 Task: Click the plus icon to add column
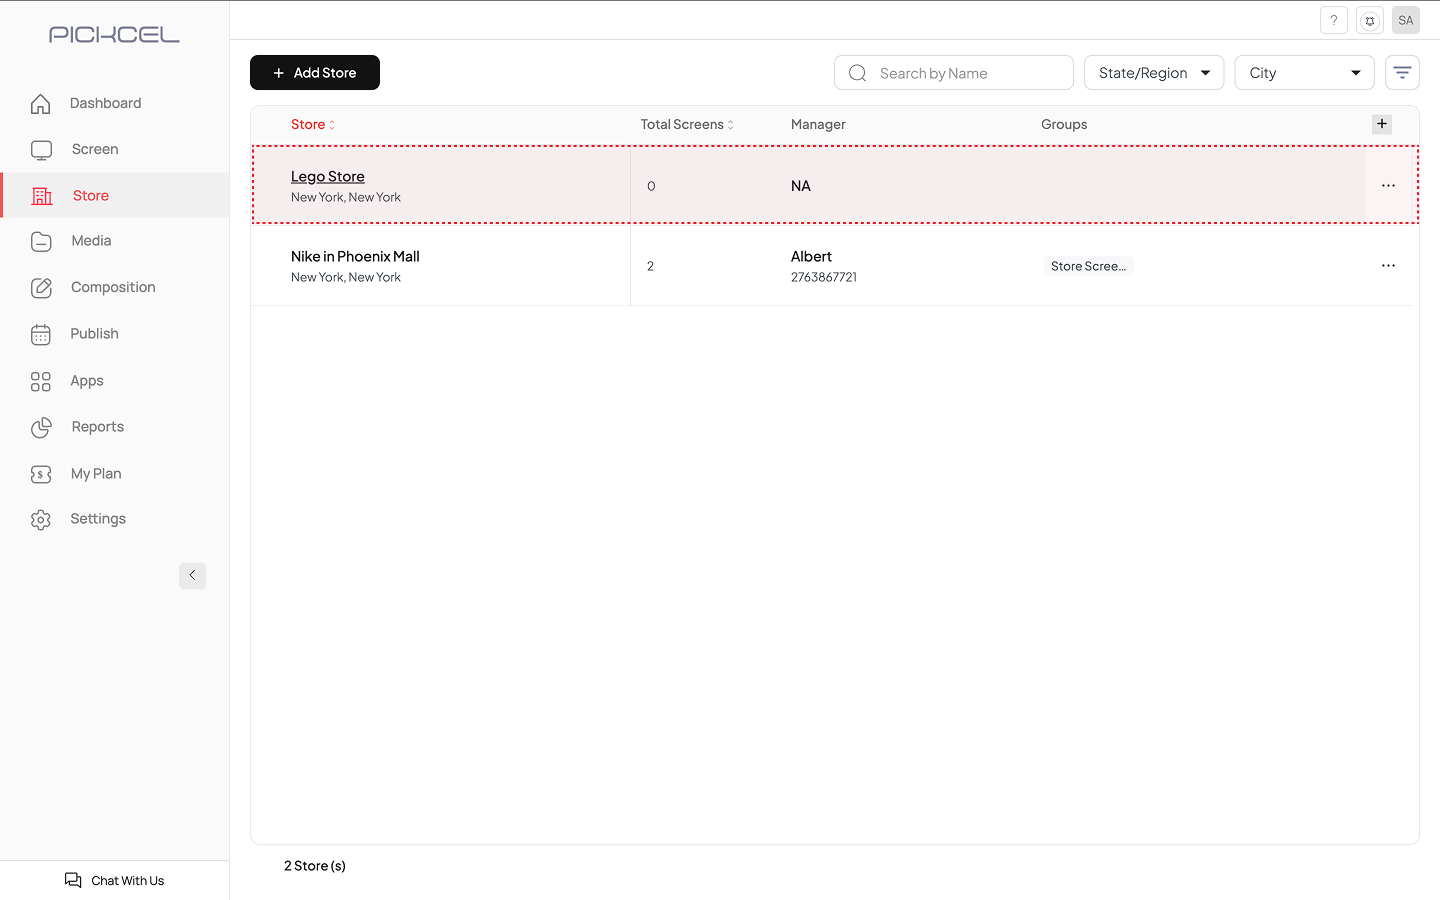(x=1382, y=124)
